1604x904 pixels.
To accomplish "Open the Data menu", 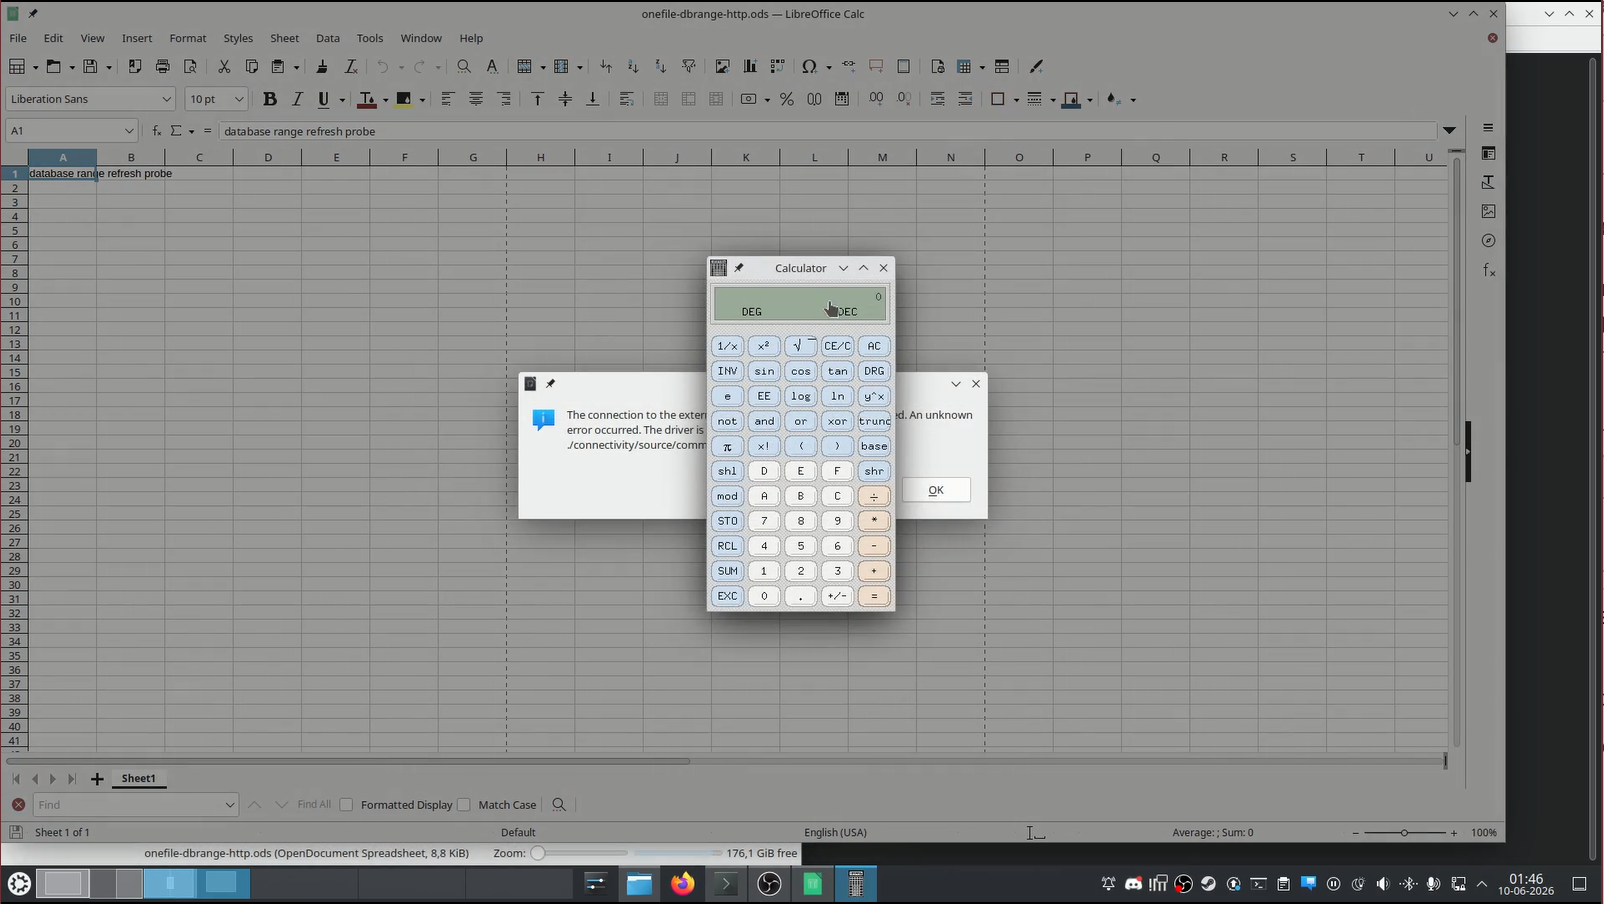I will point(328,38).
